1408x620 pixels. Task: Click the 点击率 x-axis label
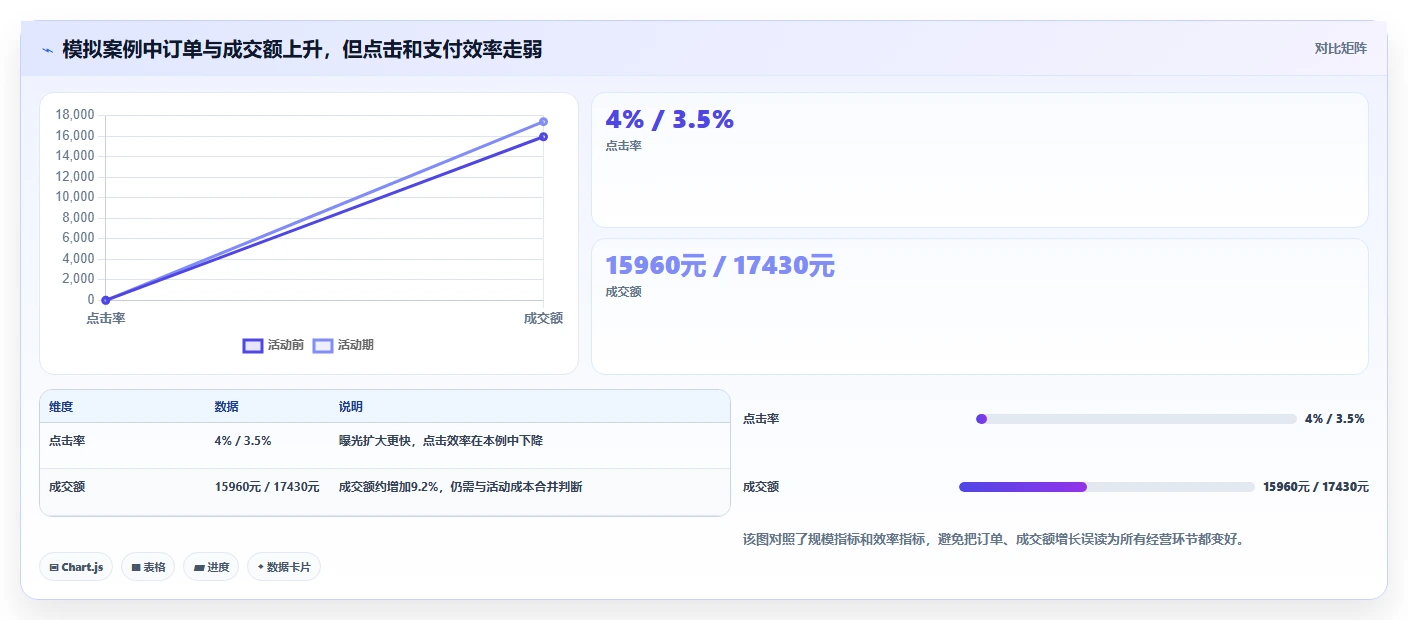[105, 318]
